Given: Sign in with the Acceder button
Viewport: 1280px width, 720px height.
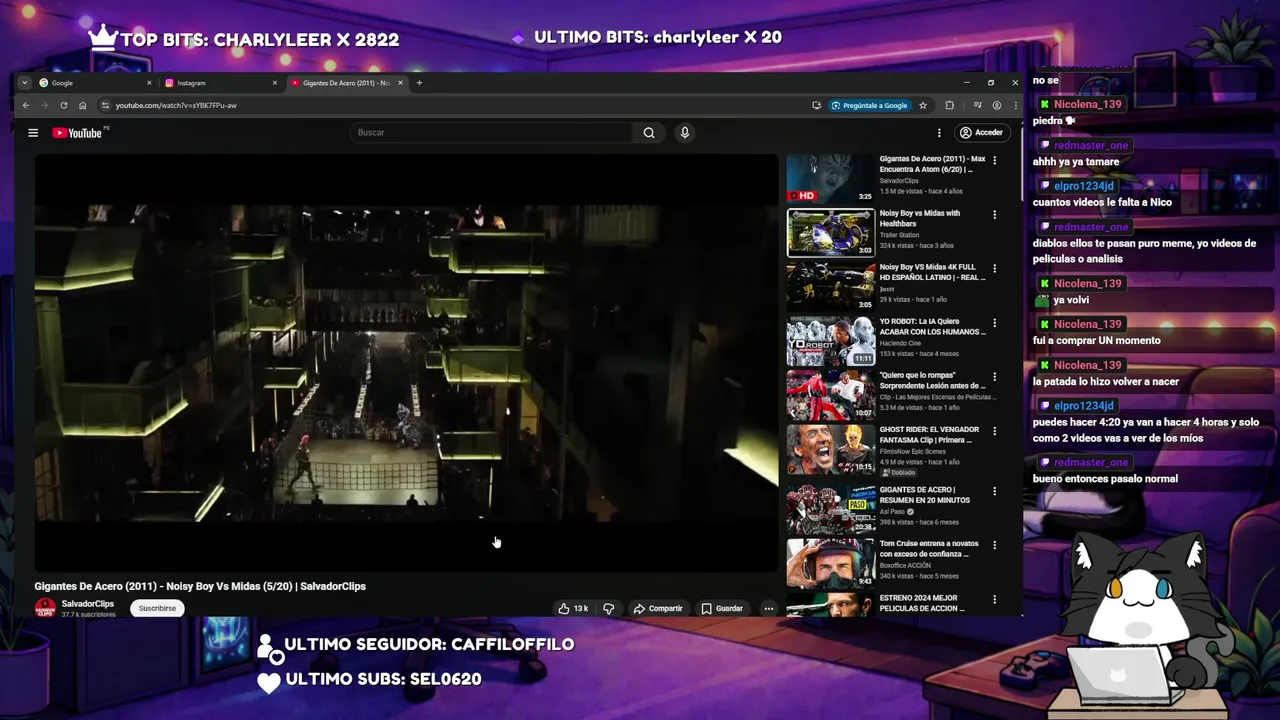Looking at the screenshot, I should click(981, 133).
